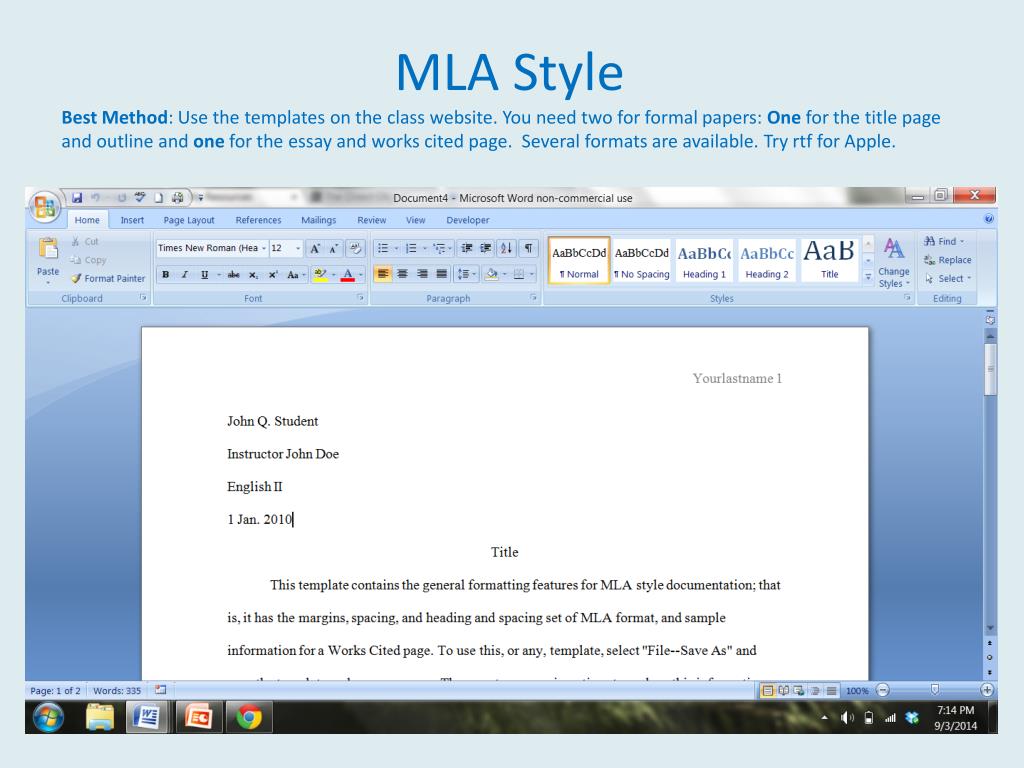The height and width of the screenshot is (768, 1024).
Task: Click the bullets list icon
Action: 385,248
